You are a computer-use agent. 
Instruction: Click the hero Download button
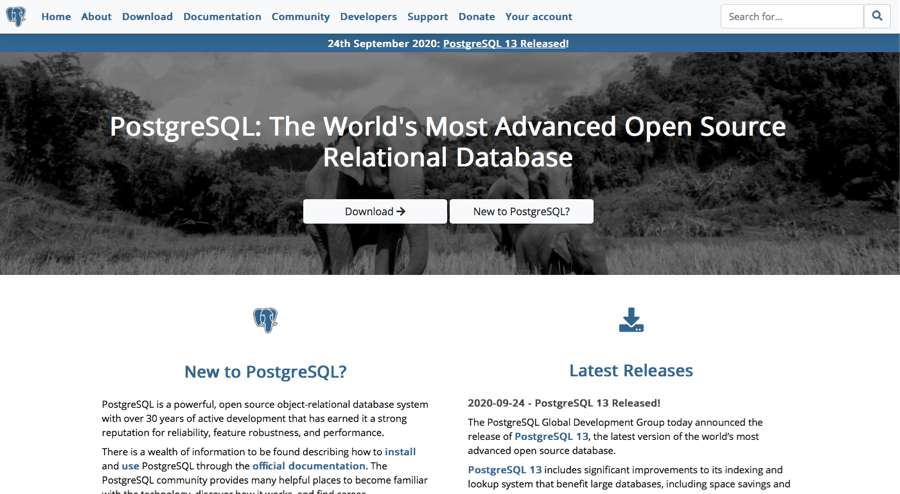tap(375, 211)
